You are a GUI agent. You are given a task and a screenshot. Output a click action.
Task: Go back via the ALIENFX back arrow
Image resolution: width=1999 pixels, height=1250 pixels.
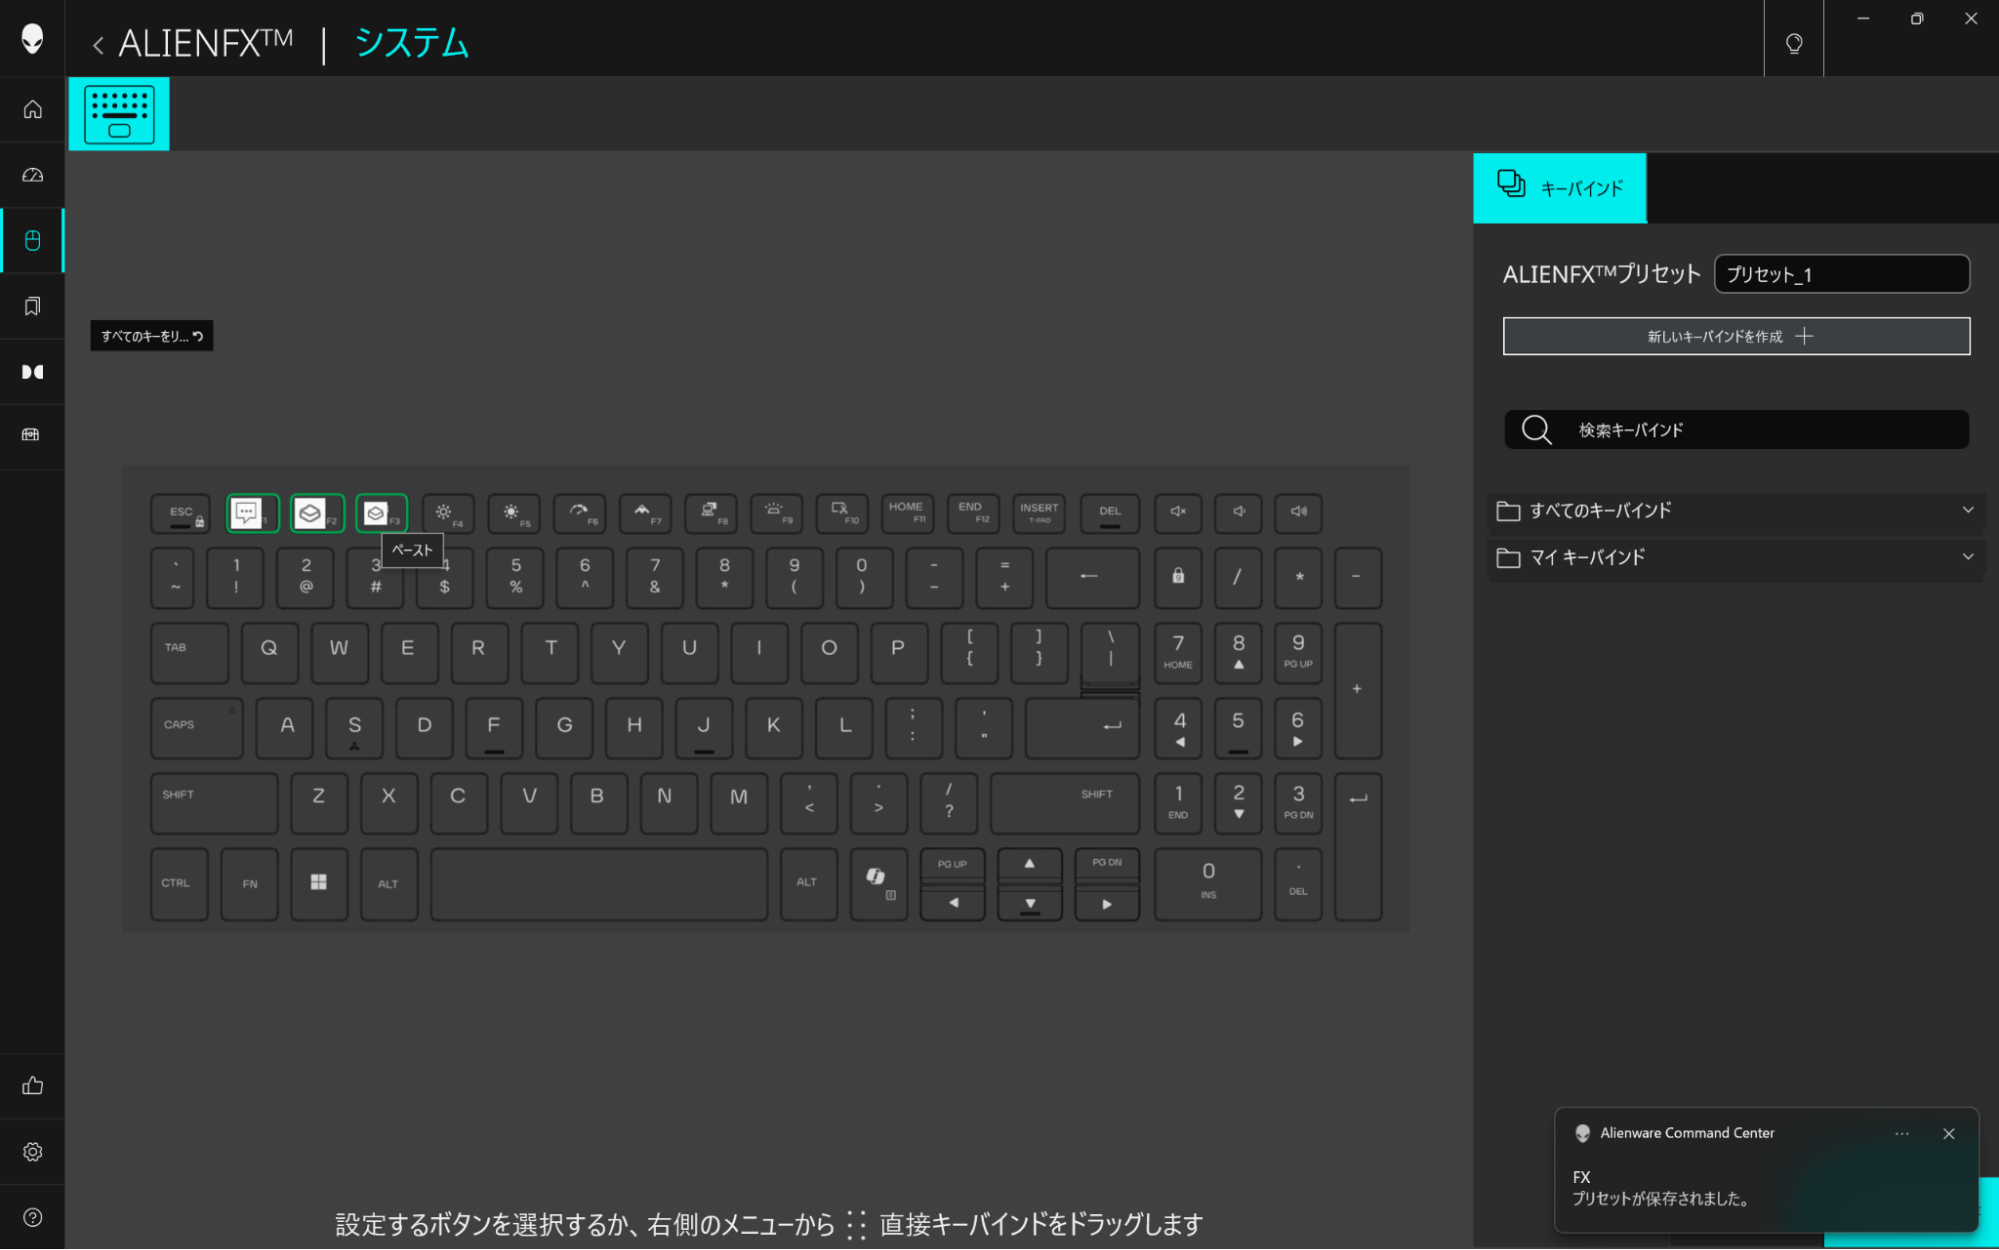(98, 45)
